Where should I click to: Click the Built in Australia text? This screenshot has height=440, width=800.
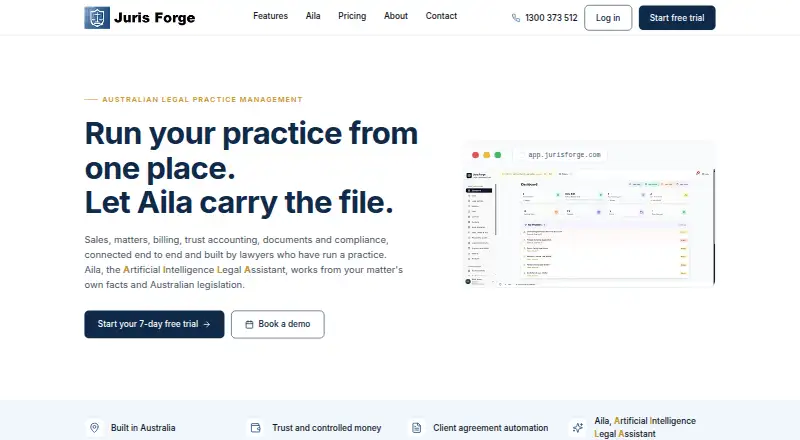click(x=143, y=428)
